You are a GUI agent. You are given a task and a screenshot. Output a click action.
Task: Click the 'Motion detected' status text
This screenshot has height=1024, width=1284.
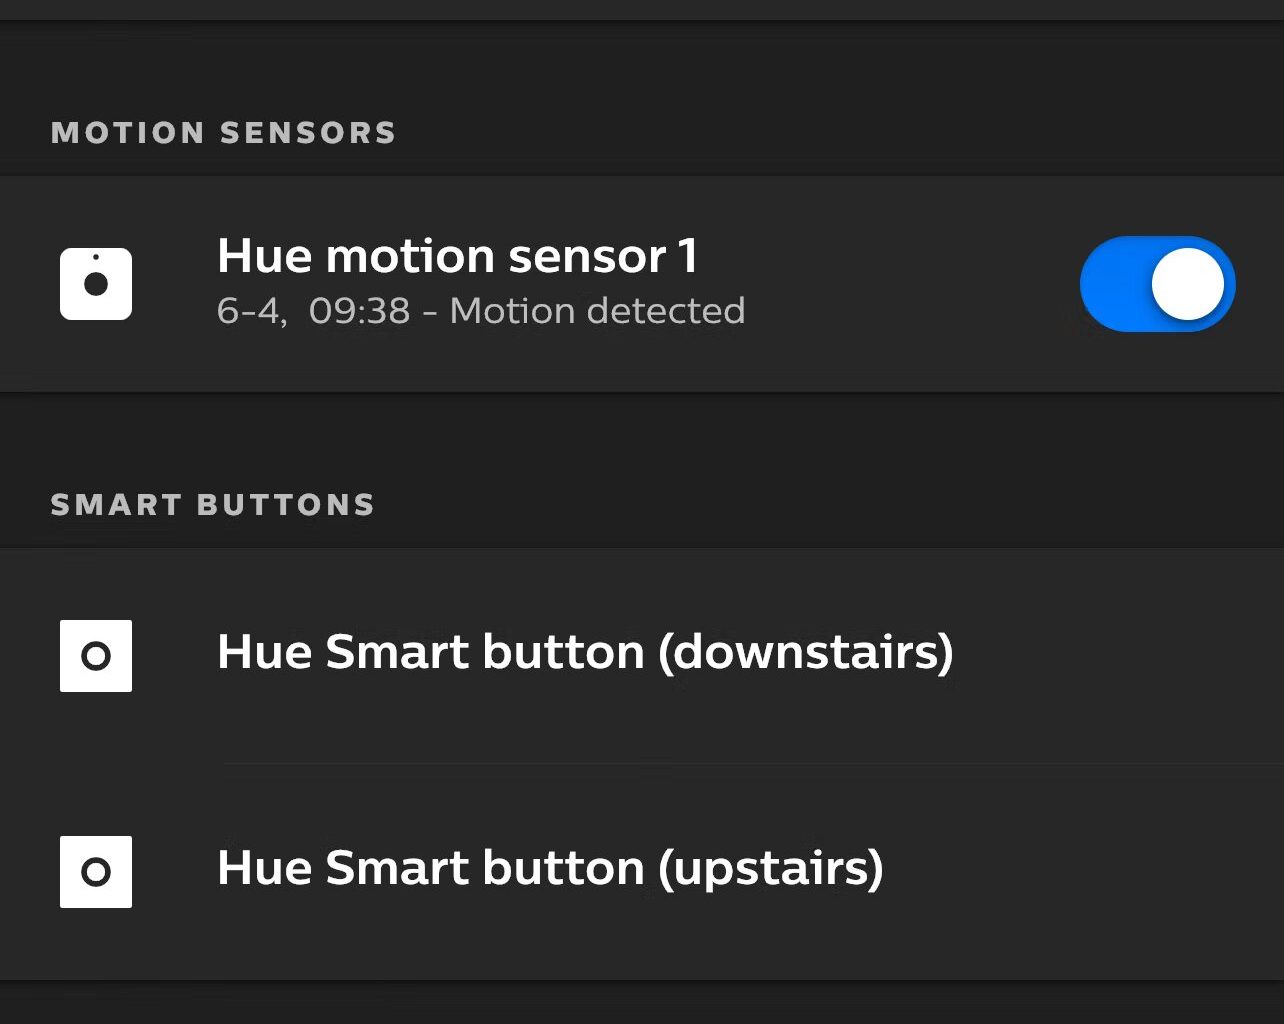pyautogui.click(x=598, y=311)
